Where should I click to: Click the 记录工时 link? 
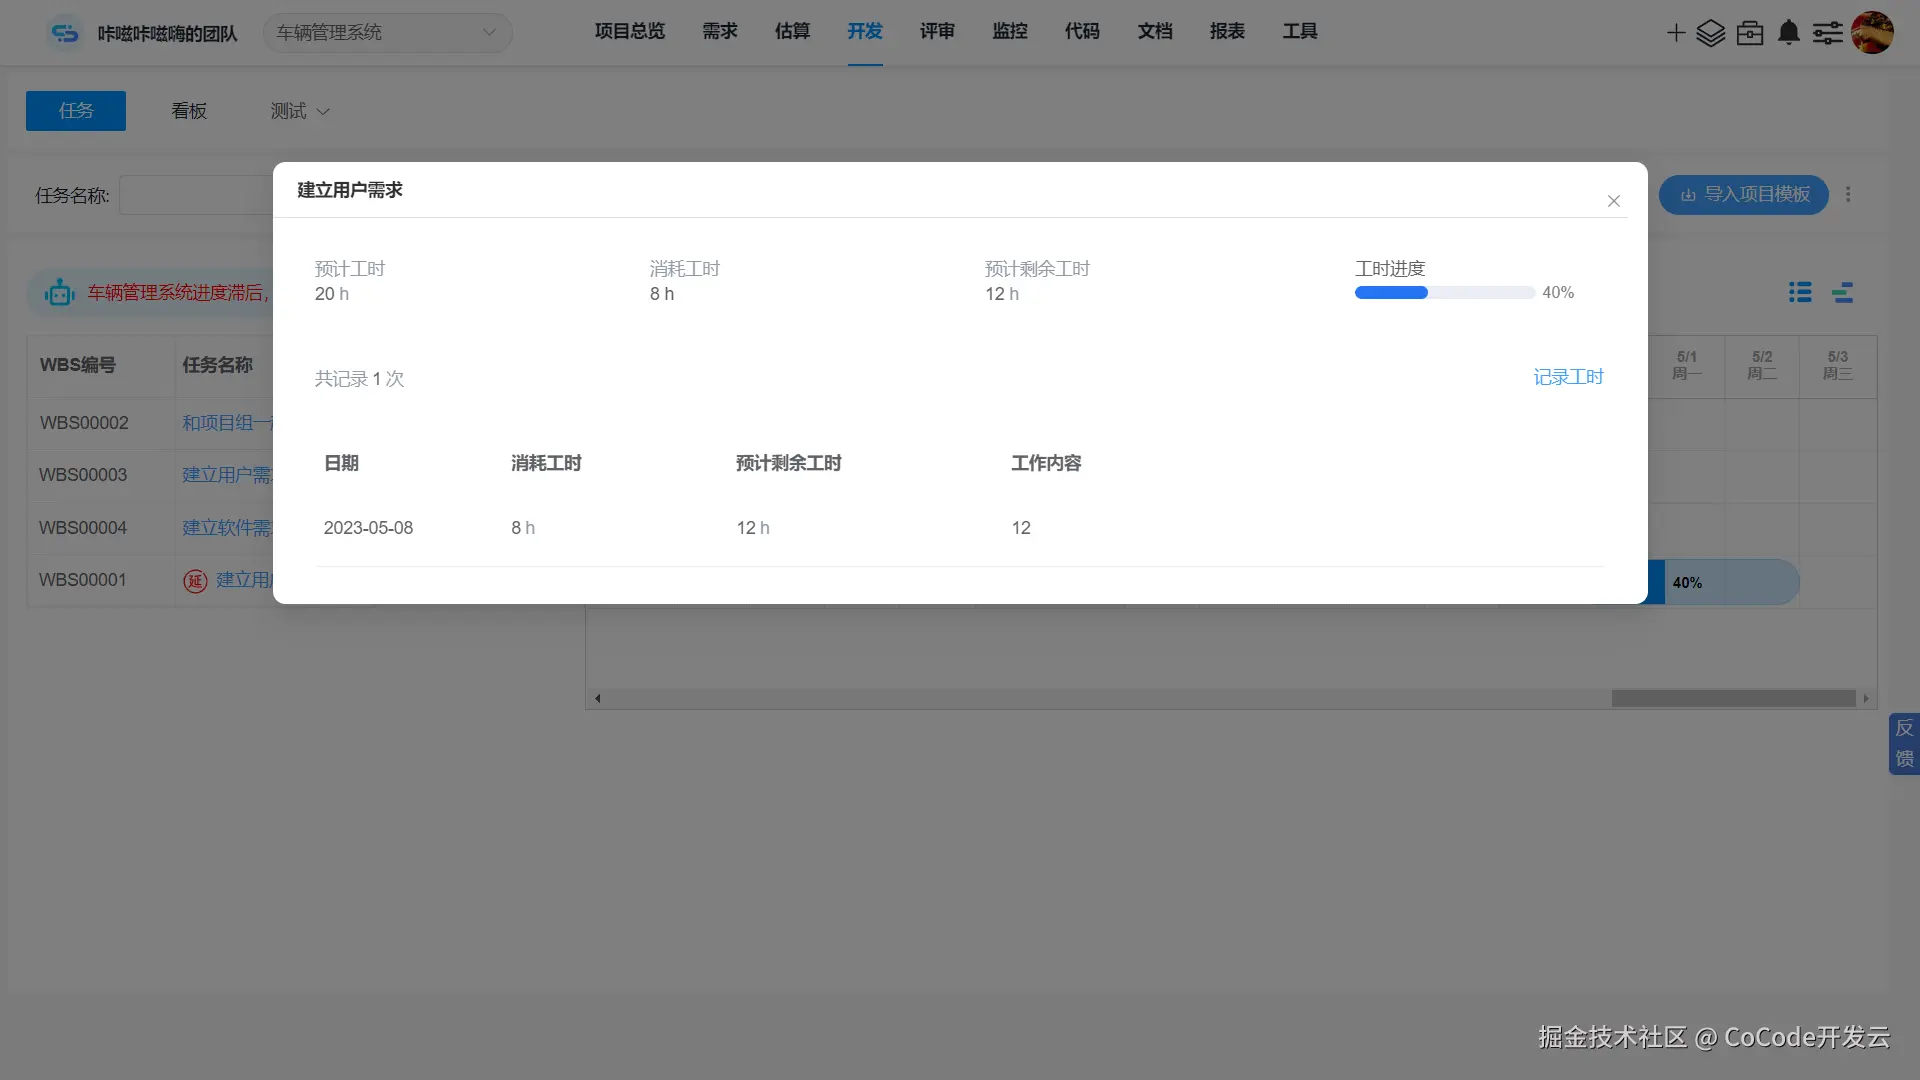[1568, 377]
